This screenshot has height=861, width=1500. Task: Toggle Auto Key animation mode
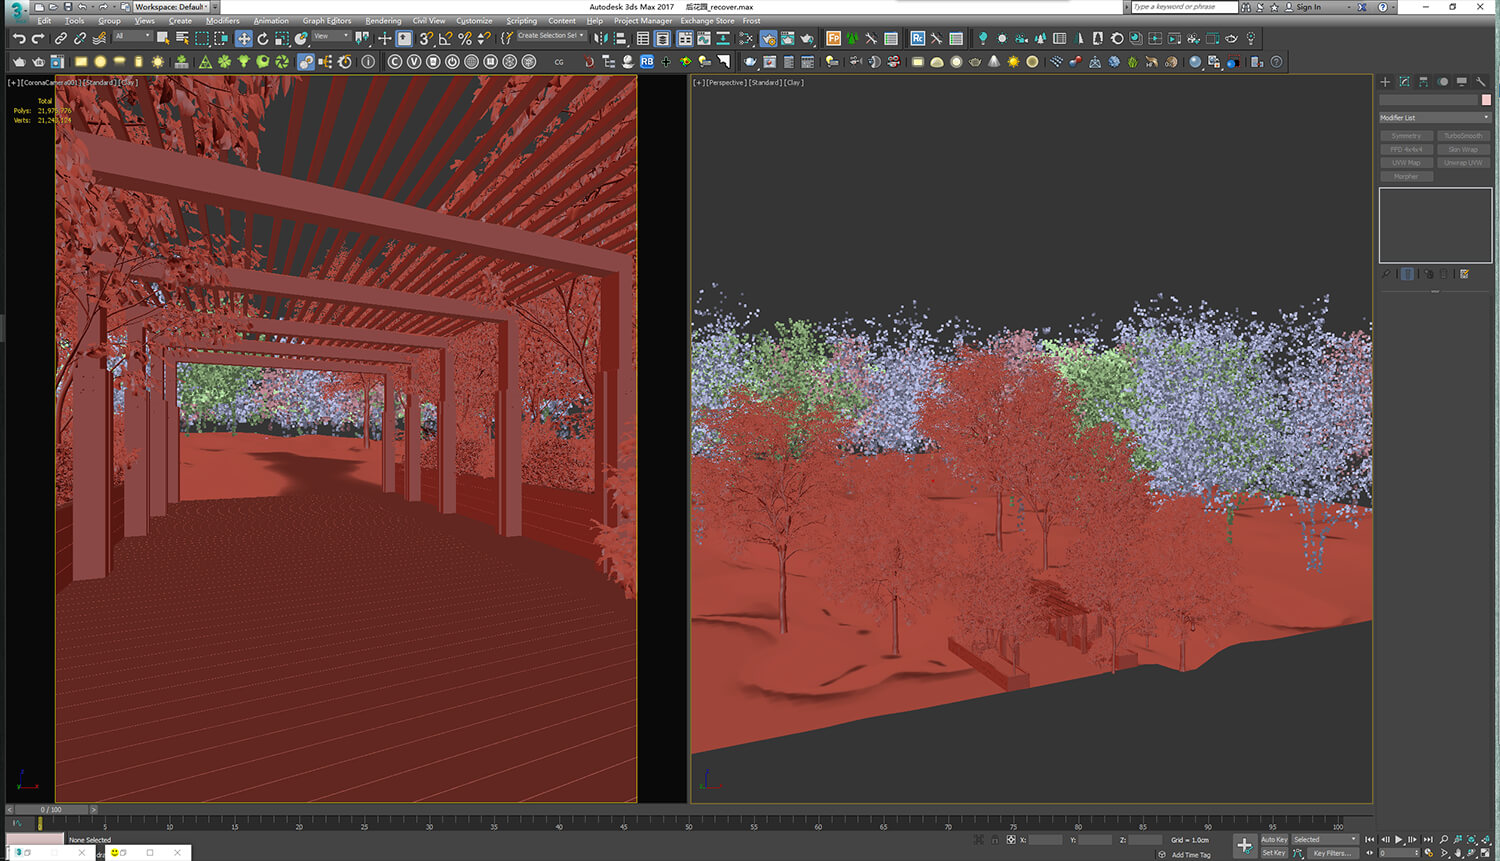tap(1274, 840)
